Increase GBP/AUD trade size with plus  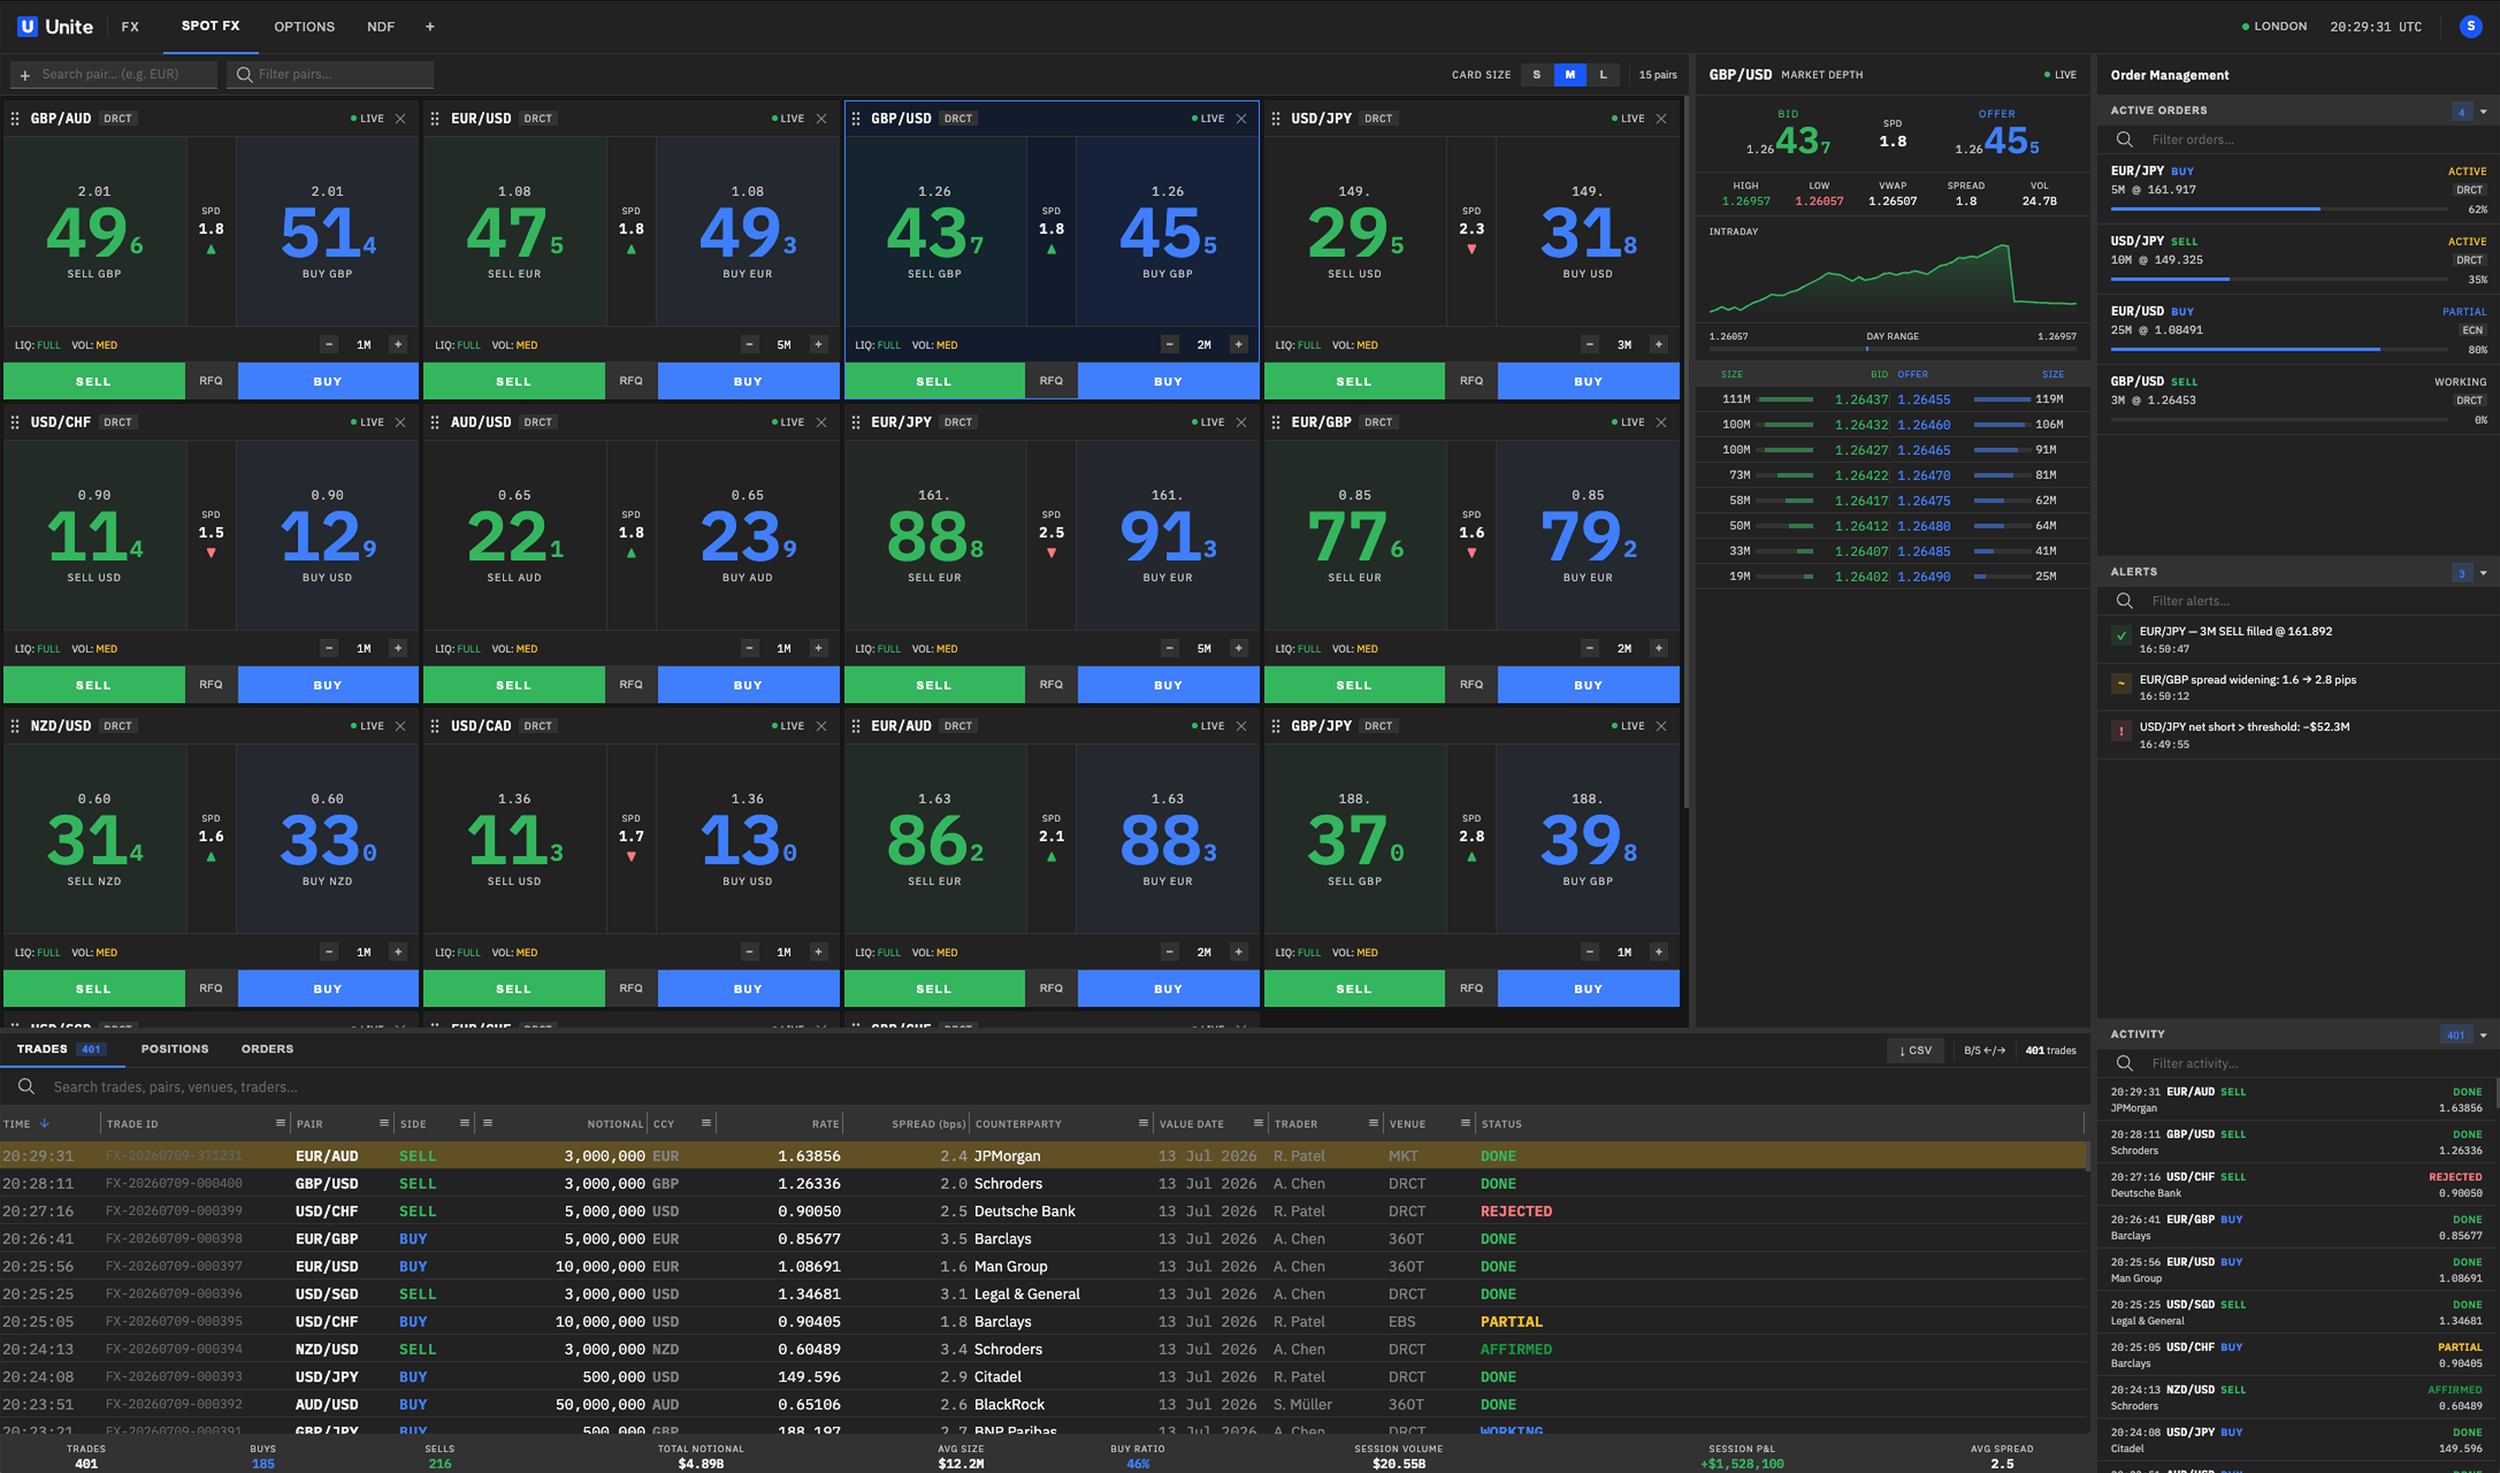tap(398, 344)
